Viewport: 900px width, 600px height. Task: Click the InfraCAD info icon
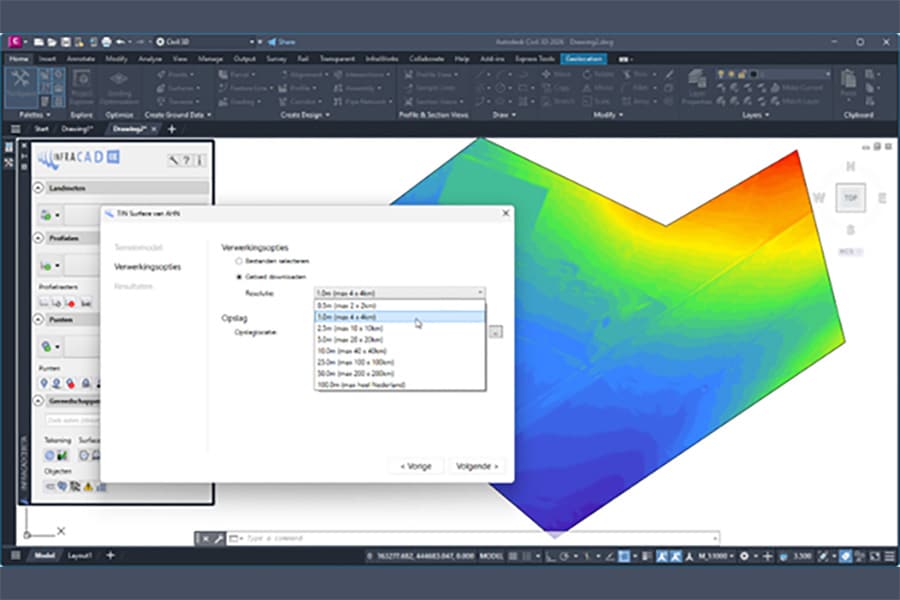pyautogui.click(x=200, y=160)
